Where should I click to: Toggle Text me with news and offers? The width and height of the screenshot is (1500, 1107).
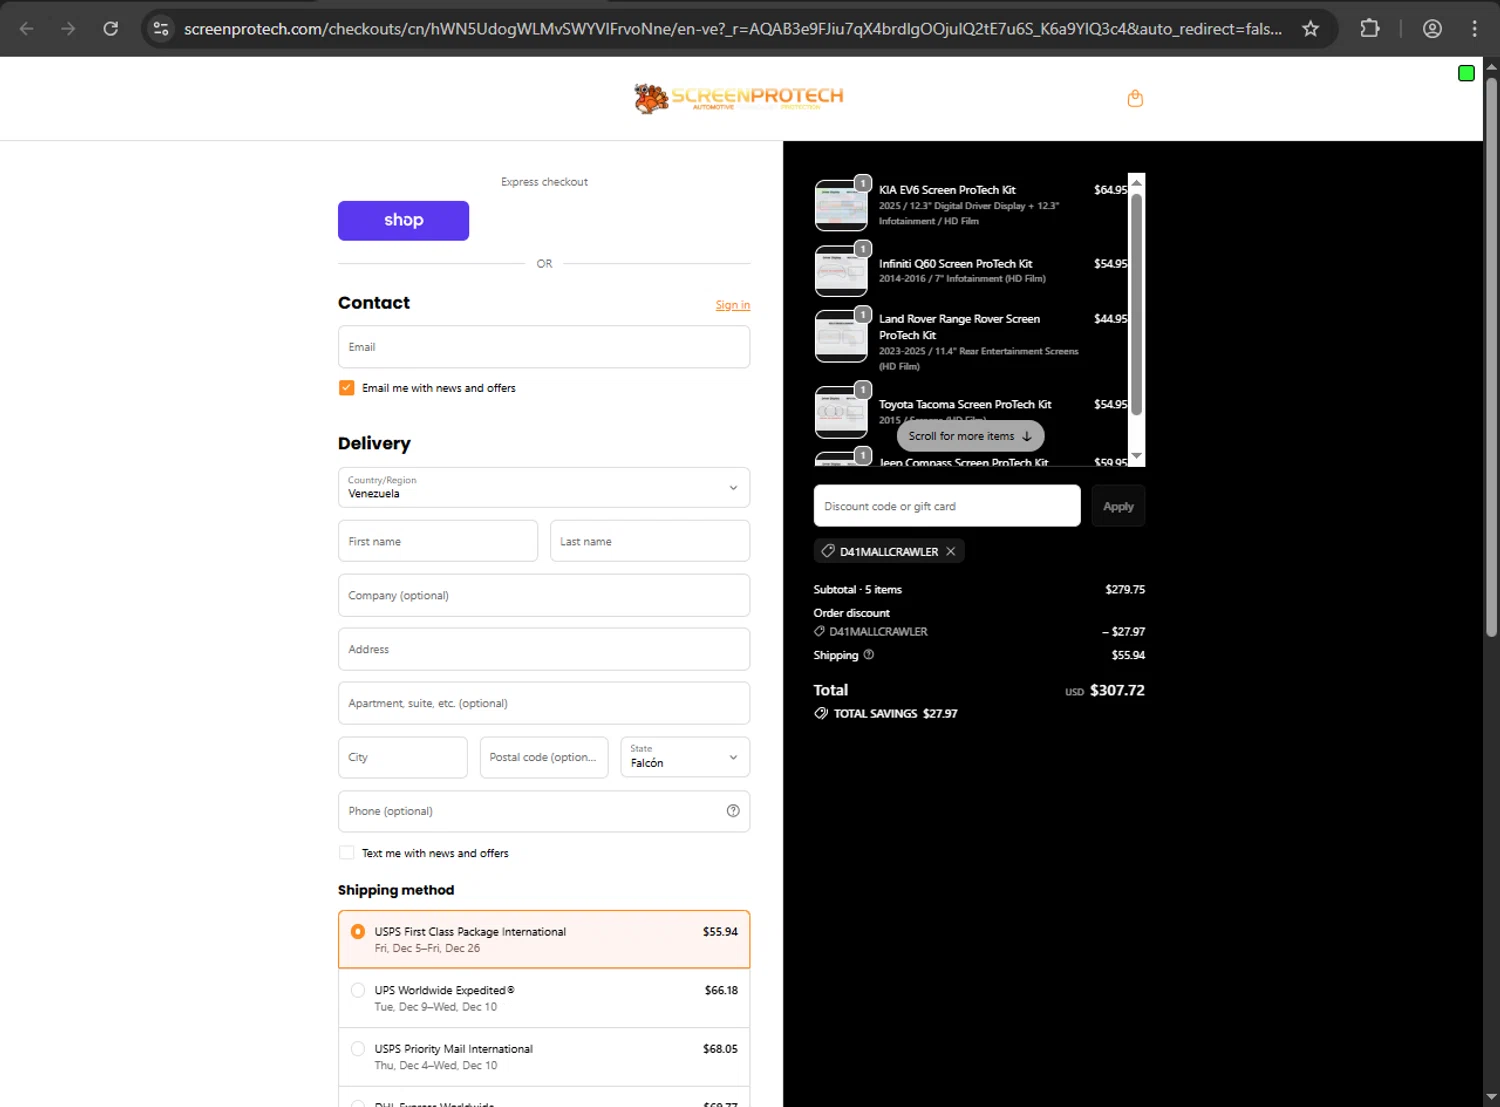[347, 853]
